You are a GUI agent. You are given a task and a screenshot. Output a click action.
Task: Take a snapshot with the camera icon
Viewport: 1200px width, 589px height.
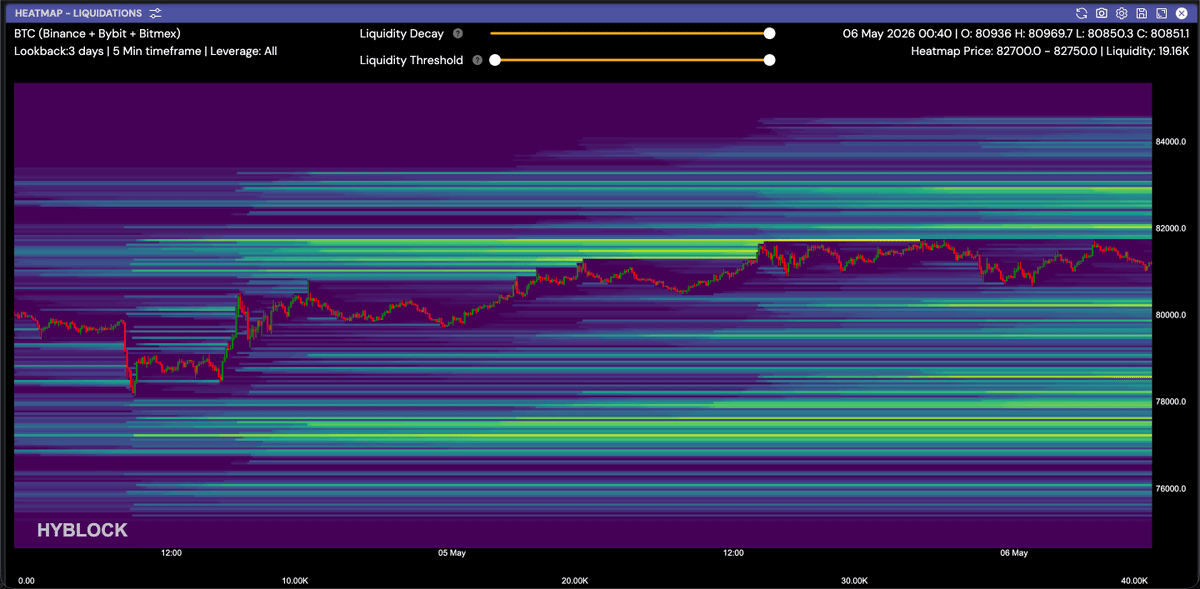(x=1101, y=13)
